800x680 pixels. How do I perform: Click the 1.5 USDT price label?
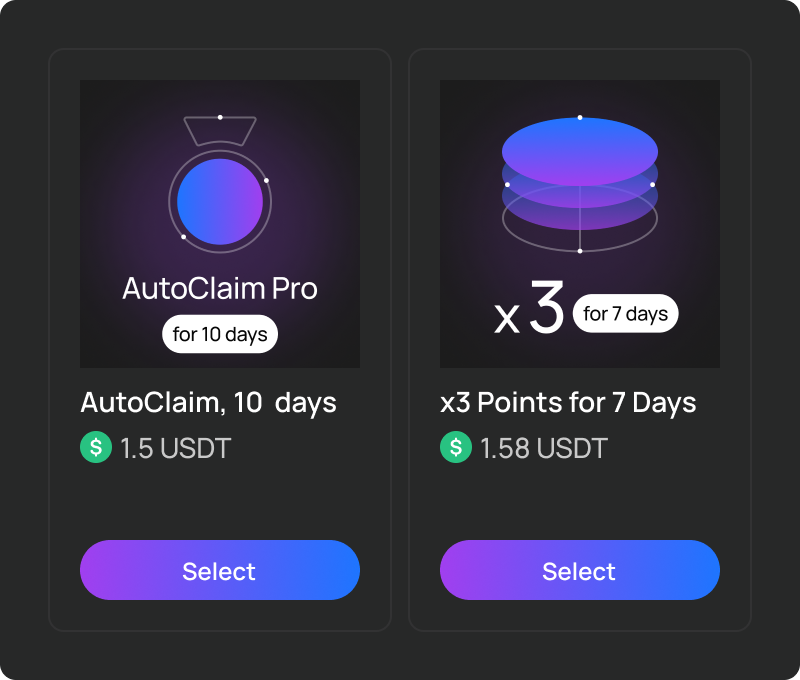pos(175,448)
